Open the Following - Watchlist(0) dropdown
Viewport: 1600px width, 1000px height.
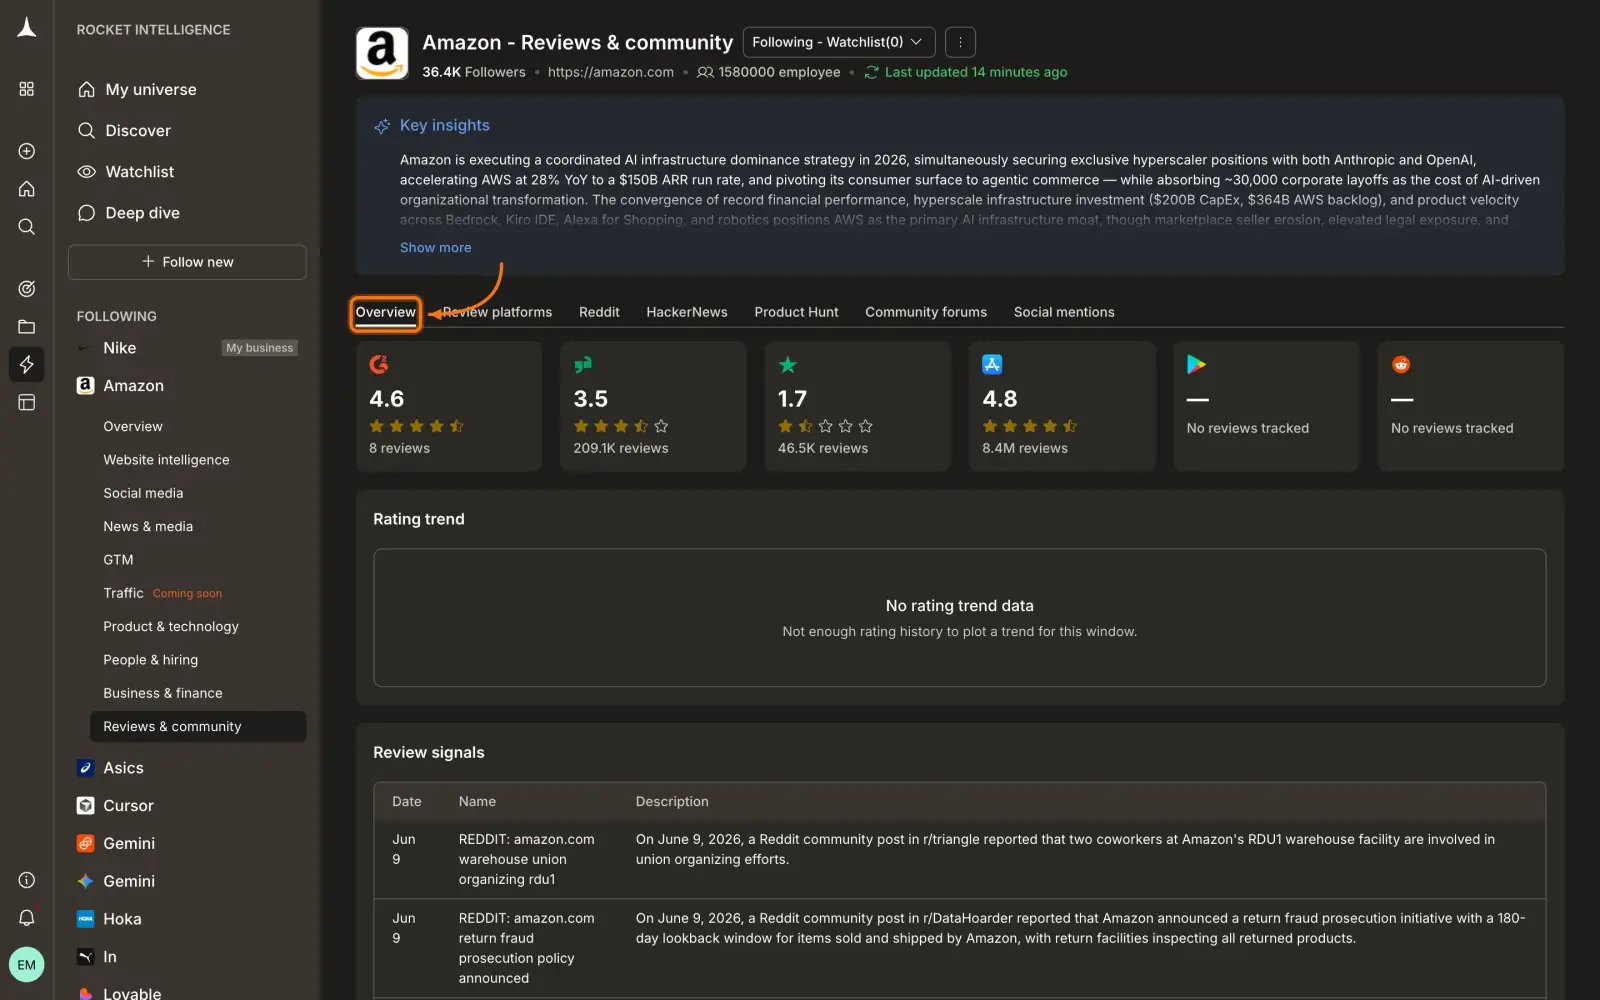coord(839,42)
